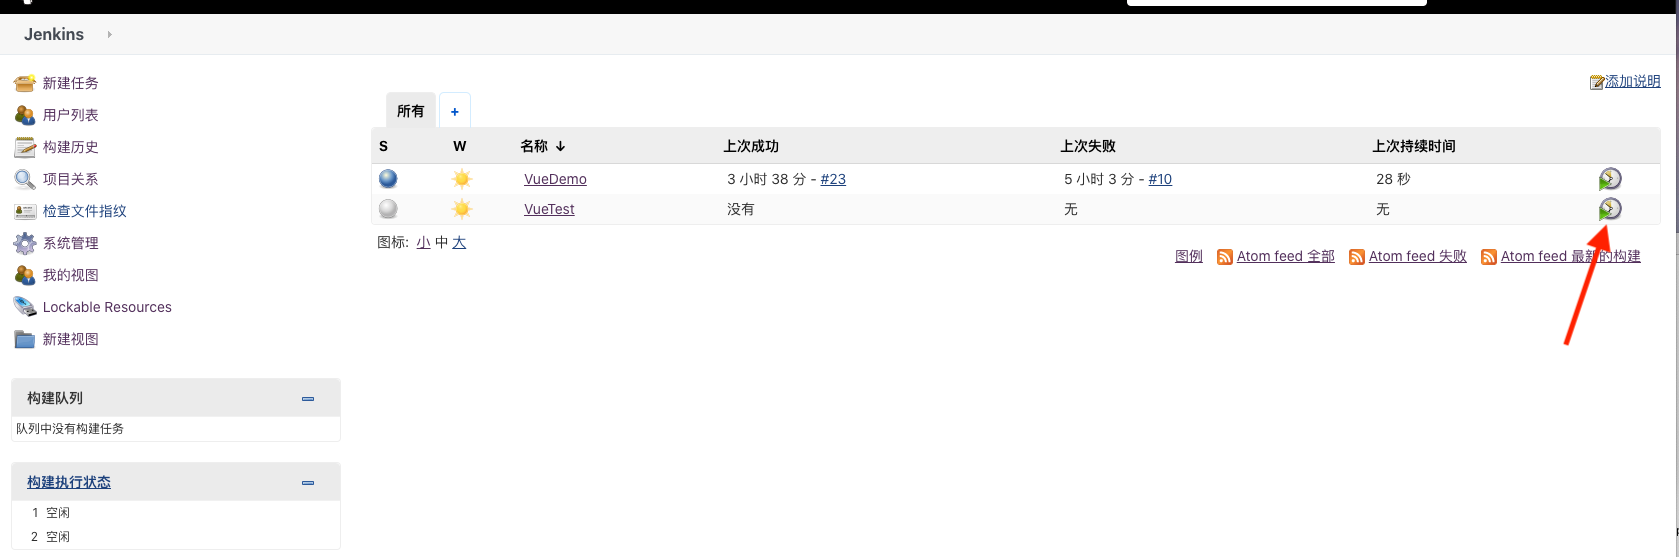Click the VueDemo blue status ball
Viewport: 1679px width, 557px height.
pyautogui.click(x=388, y=179)
